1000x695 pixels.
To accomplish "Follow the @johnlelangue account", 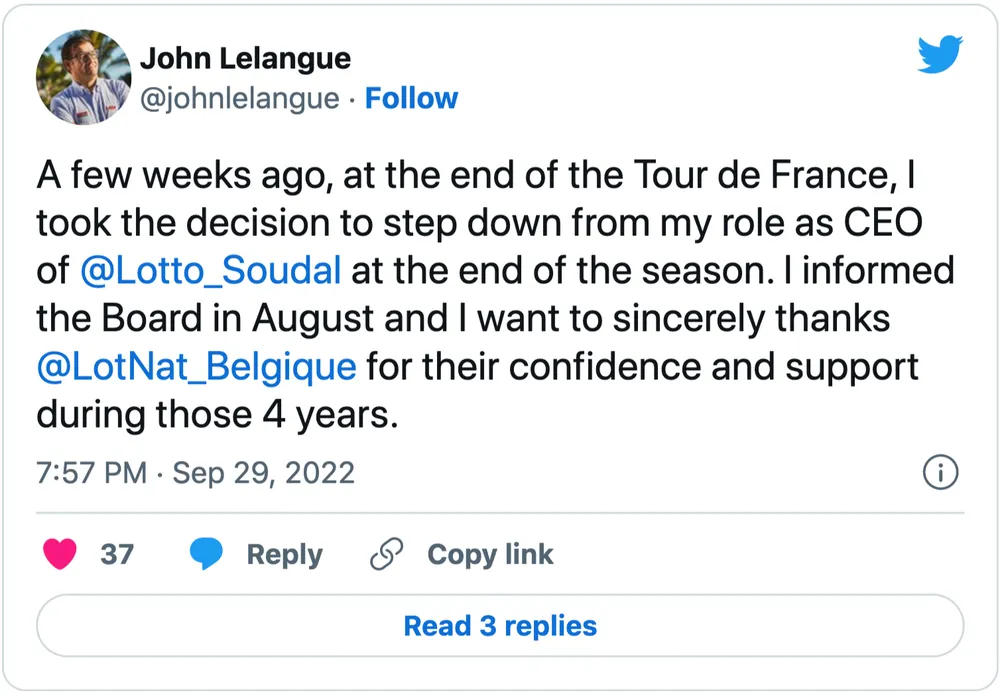I will click(411, 98).
